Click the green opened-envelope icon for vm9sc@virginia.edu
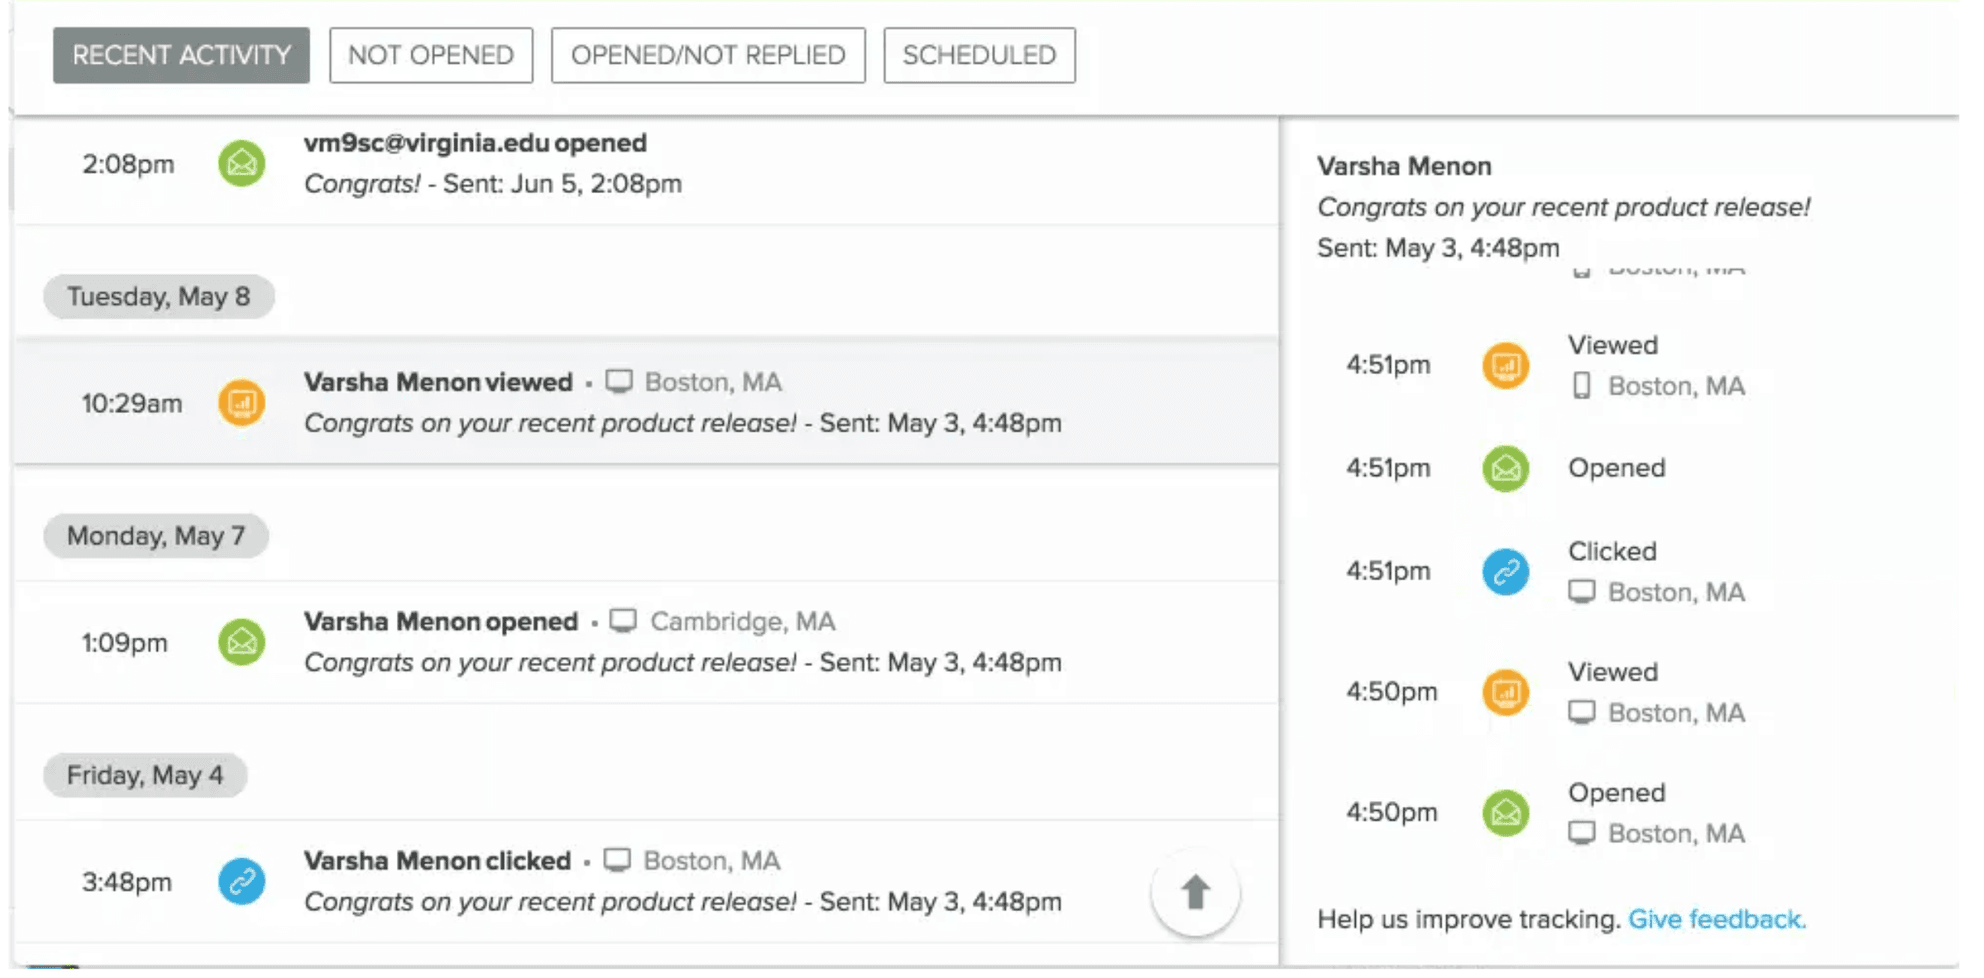Screen dimensions: 1984x978 pyautogui.click(x=240, y=165)
